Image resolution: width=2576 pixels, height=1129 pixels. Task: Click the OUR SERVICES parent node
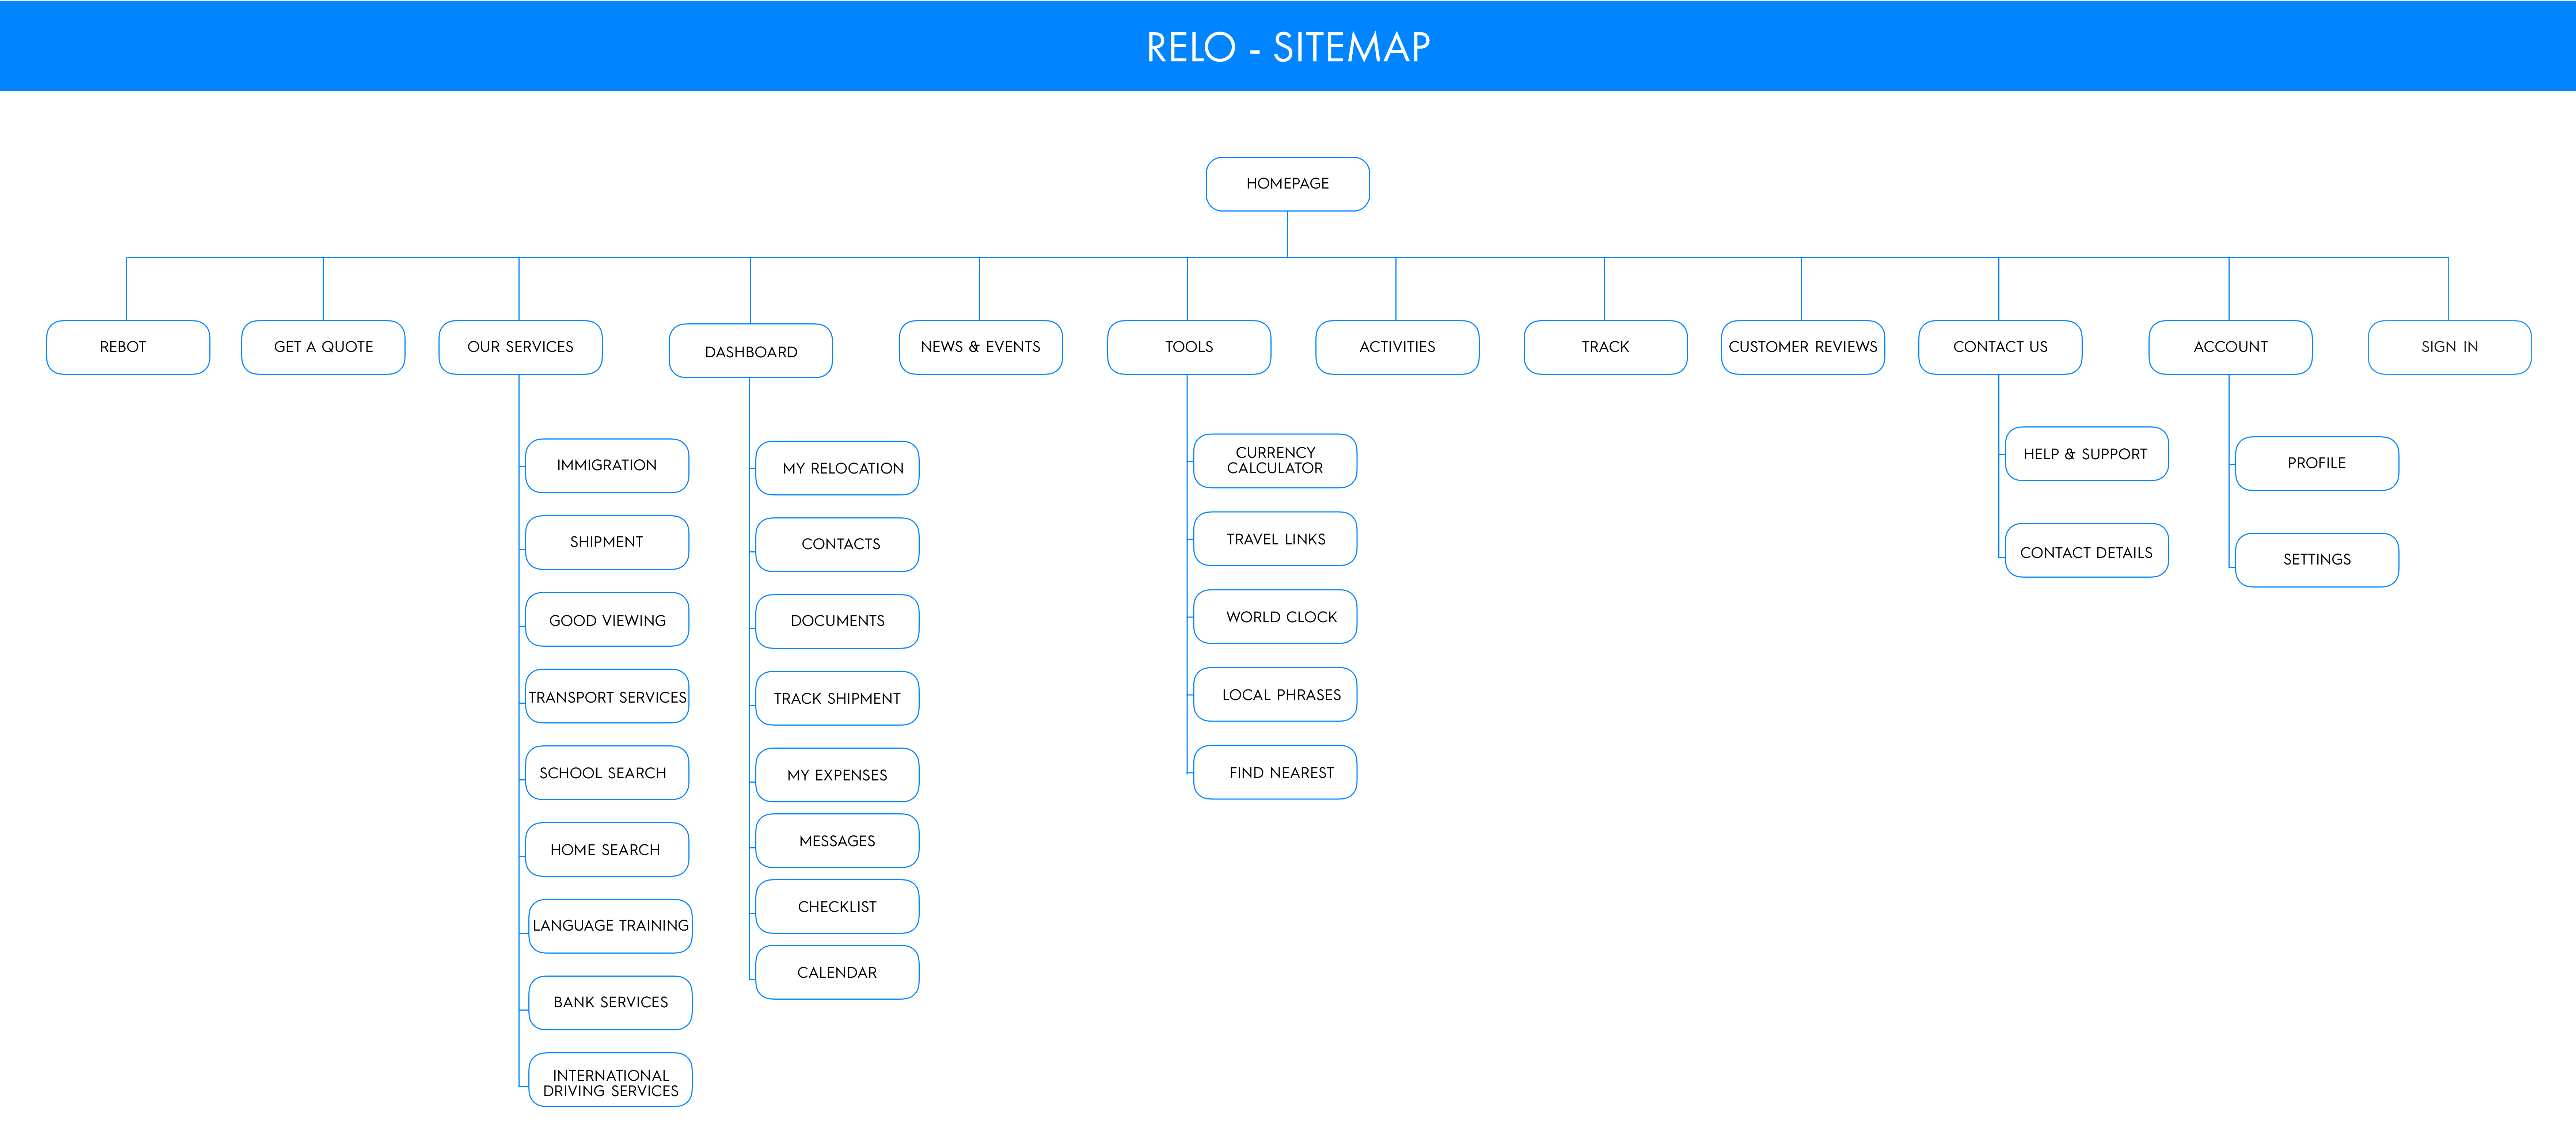520,347
